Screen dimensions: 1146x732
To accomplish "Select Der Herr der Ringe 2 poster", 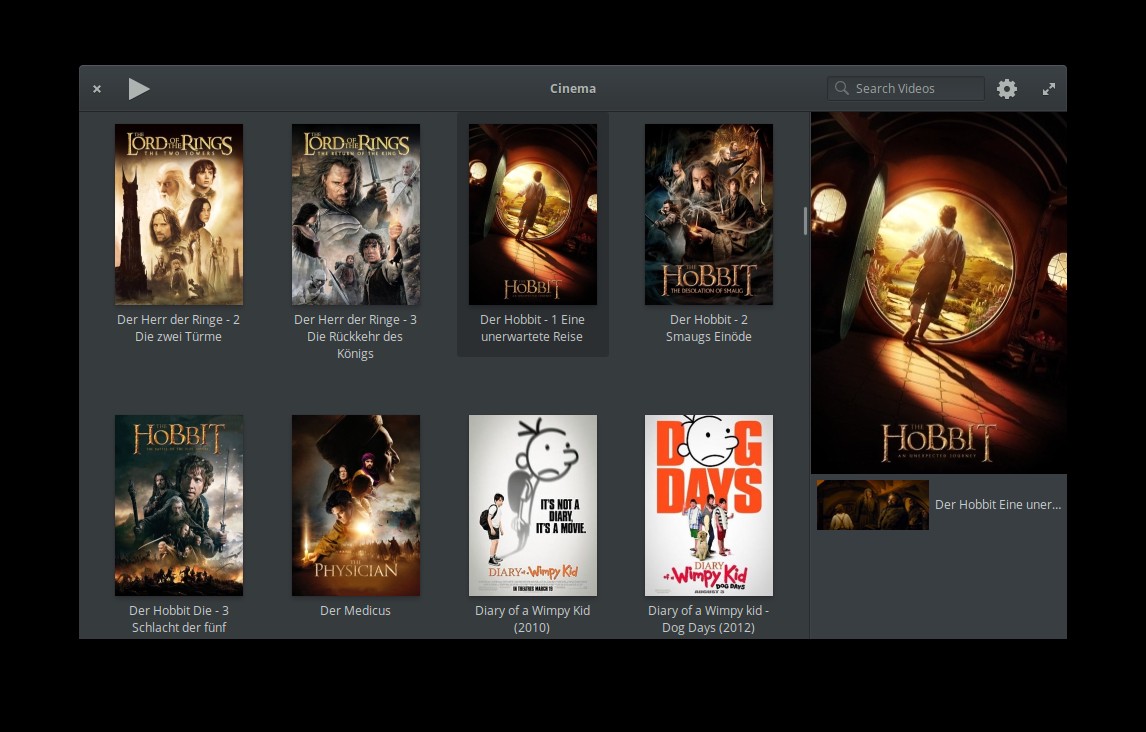I will click(178, 214).
